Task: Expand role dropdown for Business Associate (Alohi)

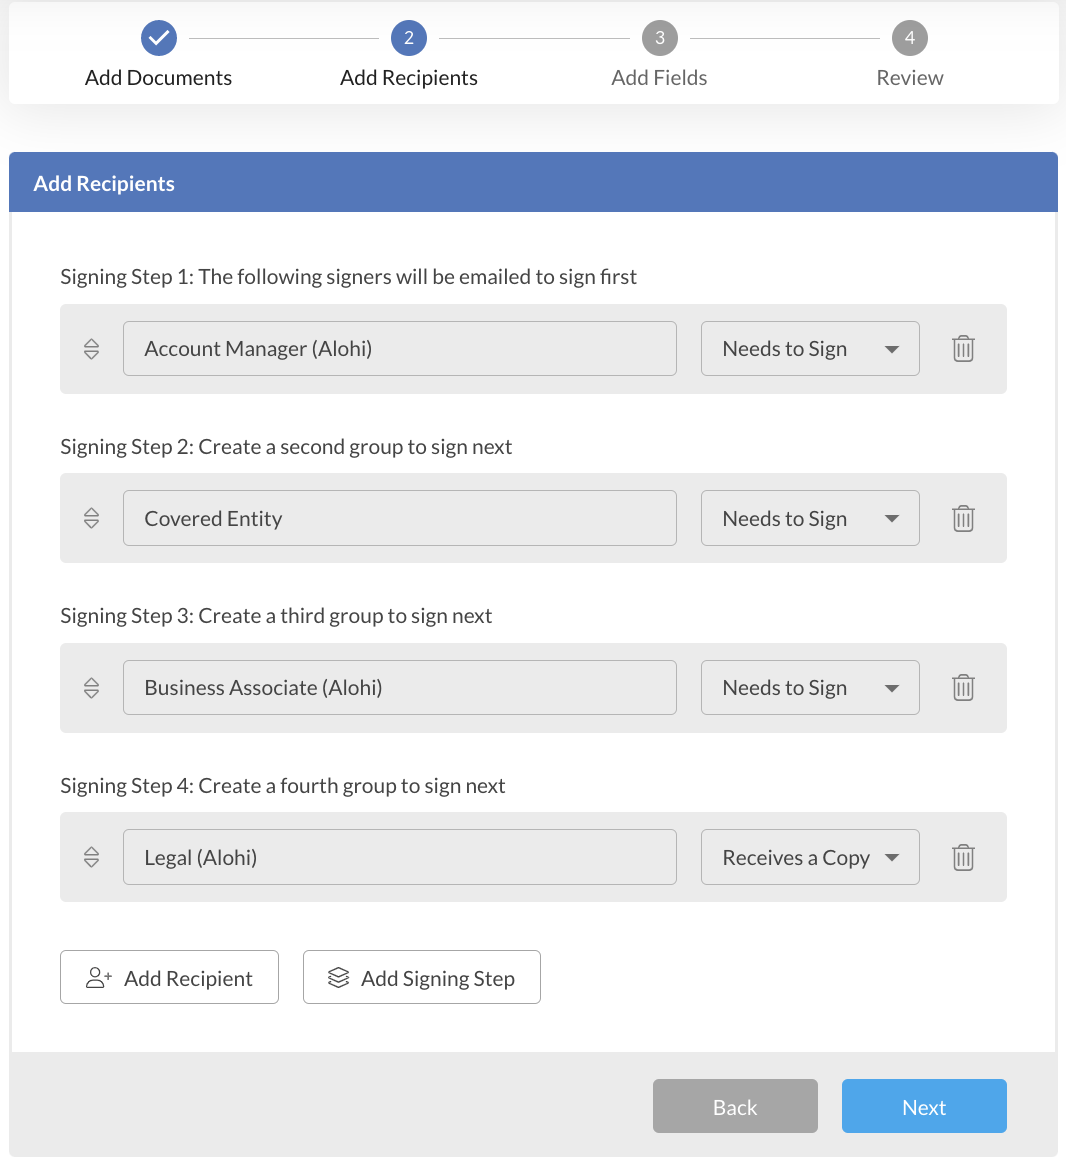Action: coord(810,687)
